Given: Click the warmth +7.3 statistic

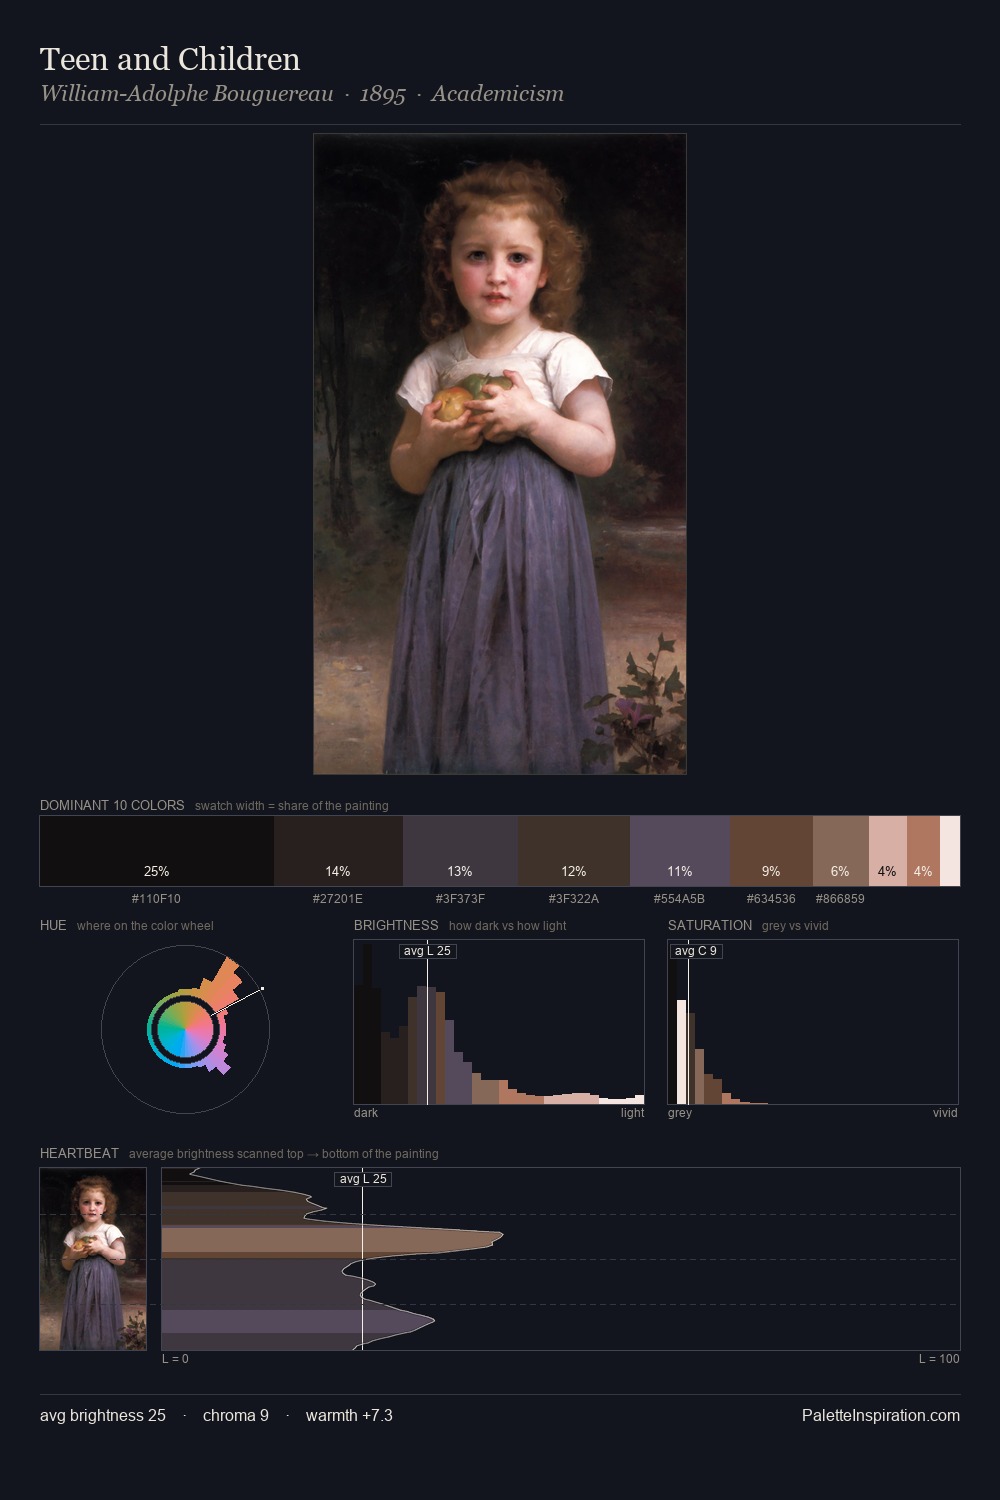Looking at the screenshot, I should [x=349, y=1415].
